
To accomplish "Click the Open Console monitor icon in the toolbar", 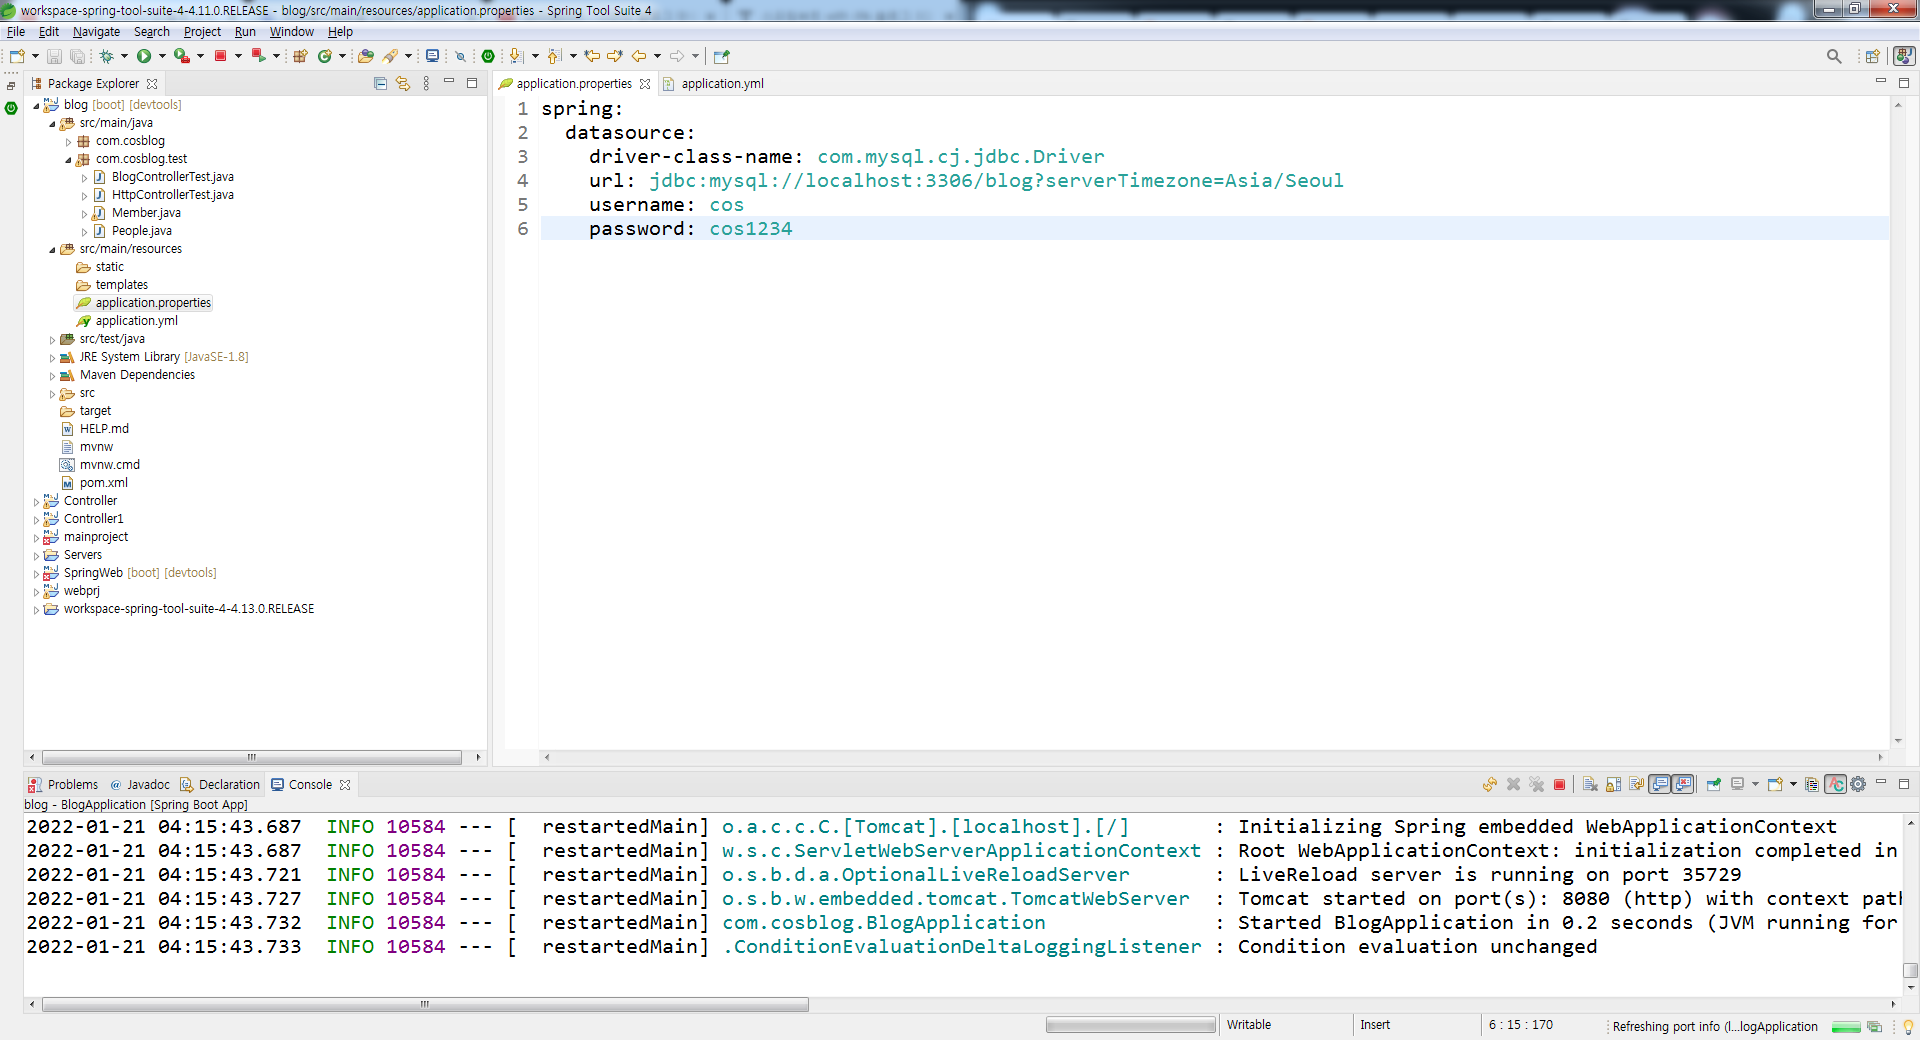I will [x=432, y=56].
